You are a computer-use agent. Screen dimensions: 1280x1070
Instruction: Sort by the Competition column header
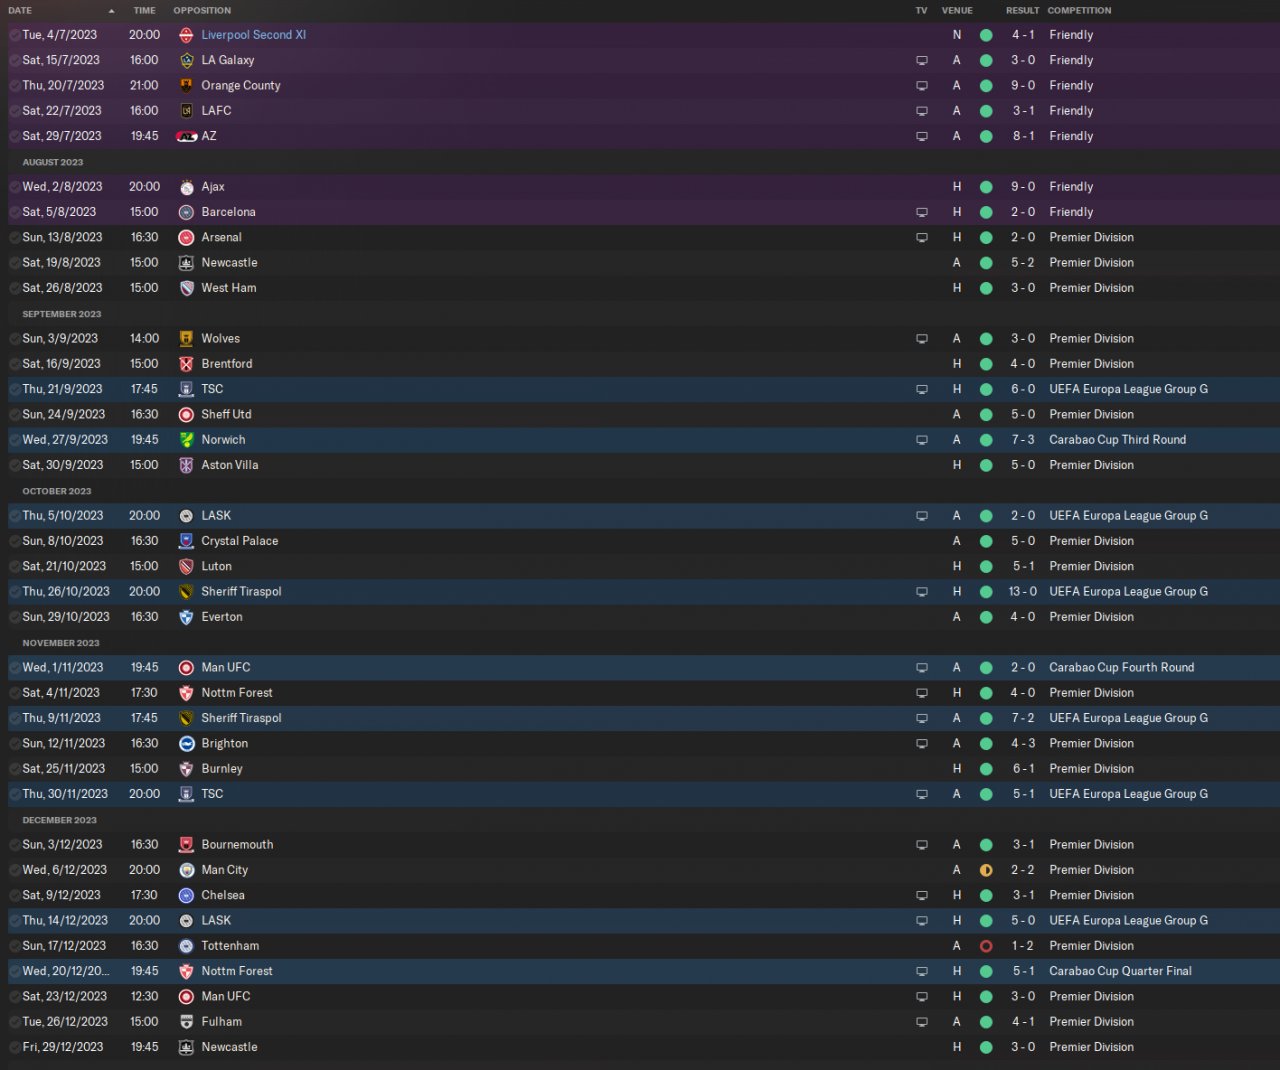(1079, 11)
